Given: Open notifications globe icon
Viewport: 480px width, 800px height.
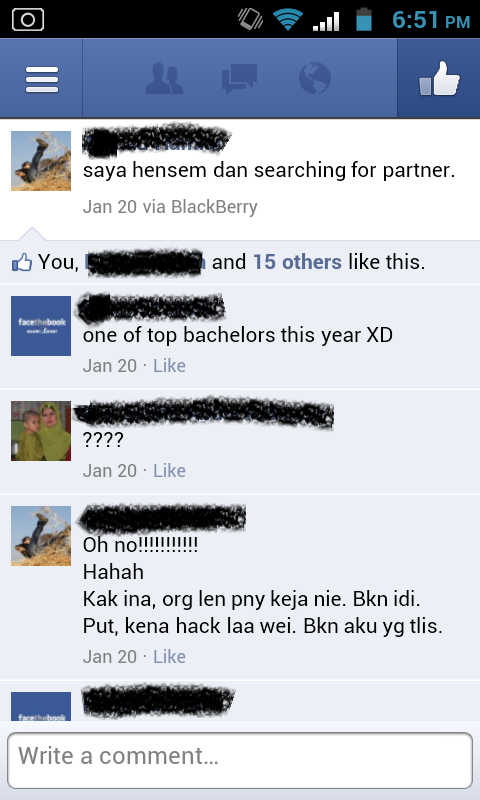Looking at the screenshot, I should point(315,78).
